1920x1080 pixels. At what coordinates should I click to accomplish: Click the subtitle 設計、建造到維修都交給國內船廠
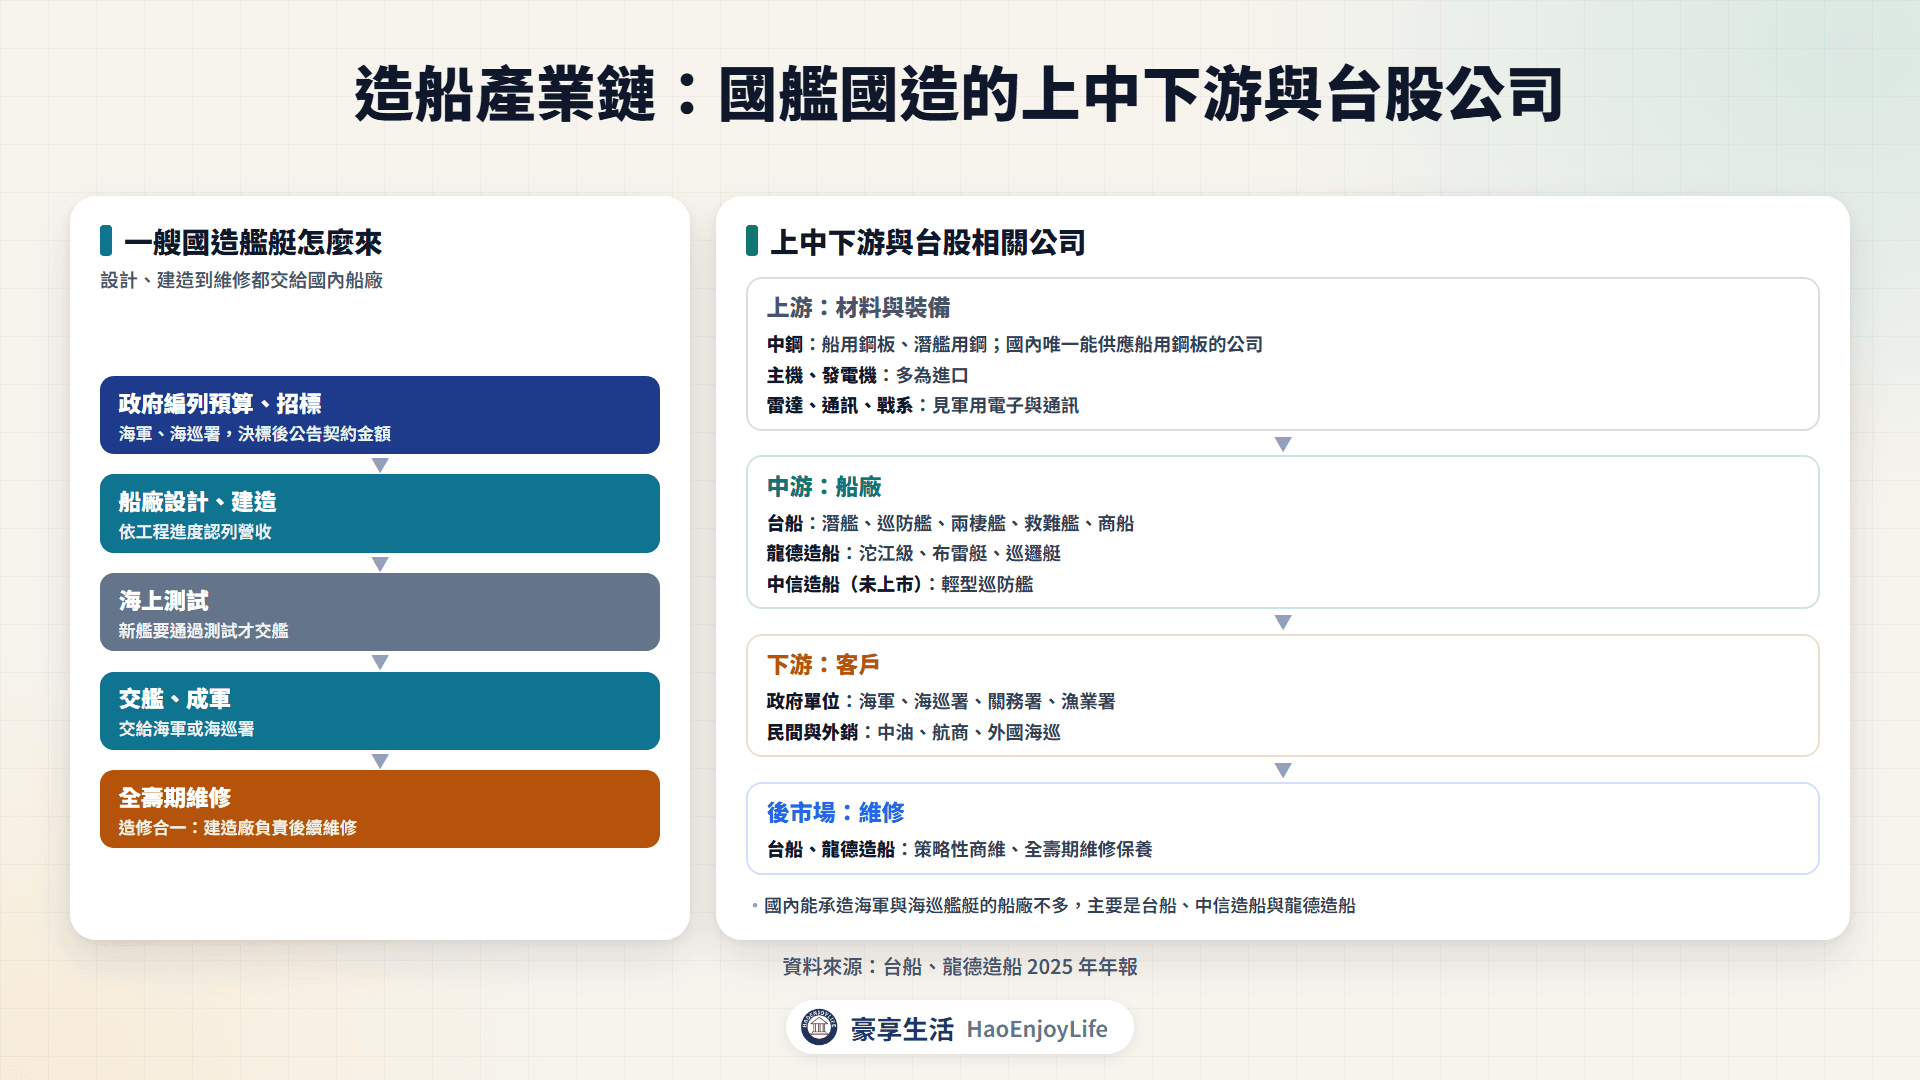(242, 281)
